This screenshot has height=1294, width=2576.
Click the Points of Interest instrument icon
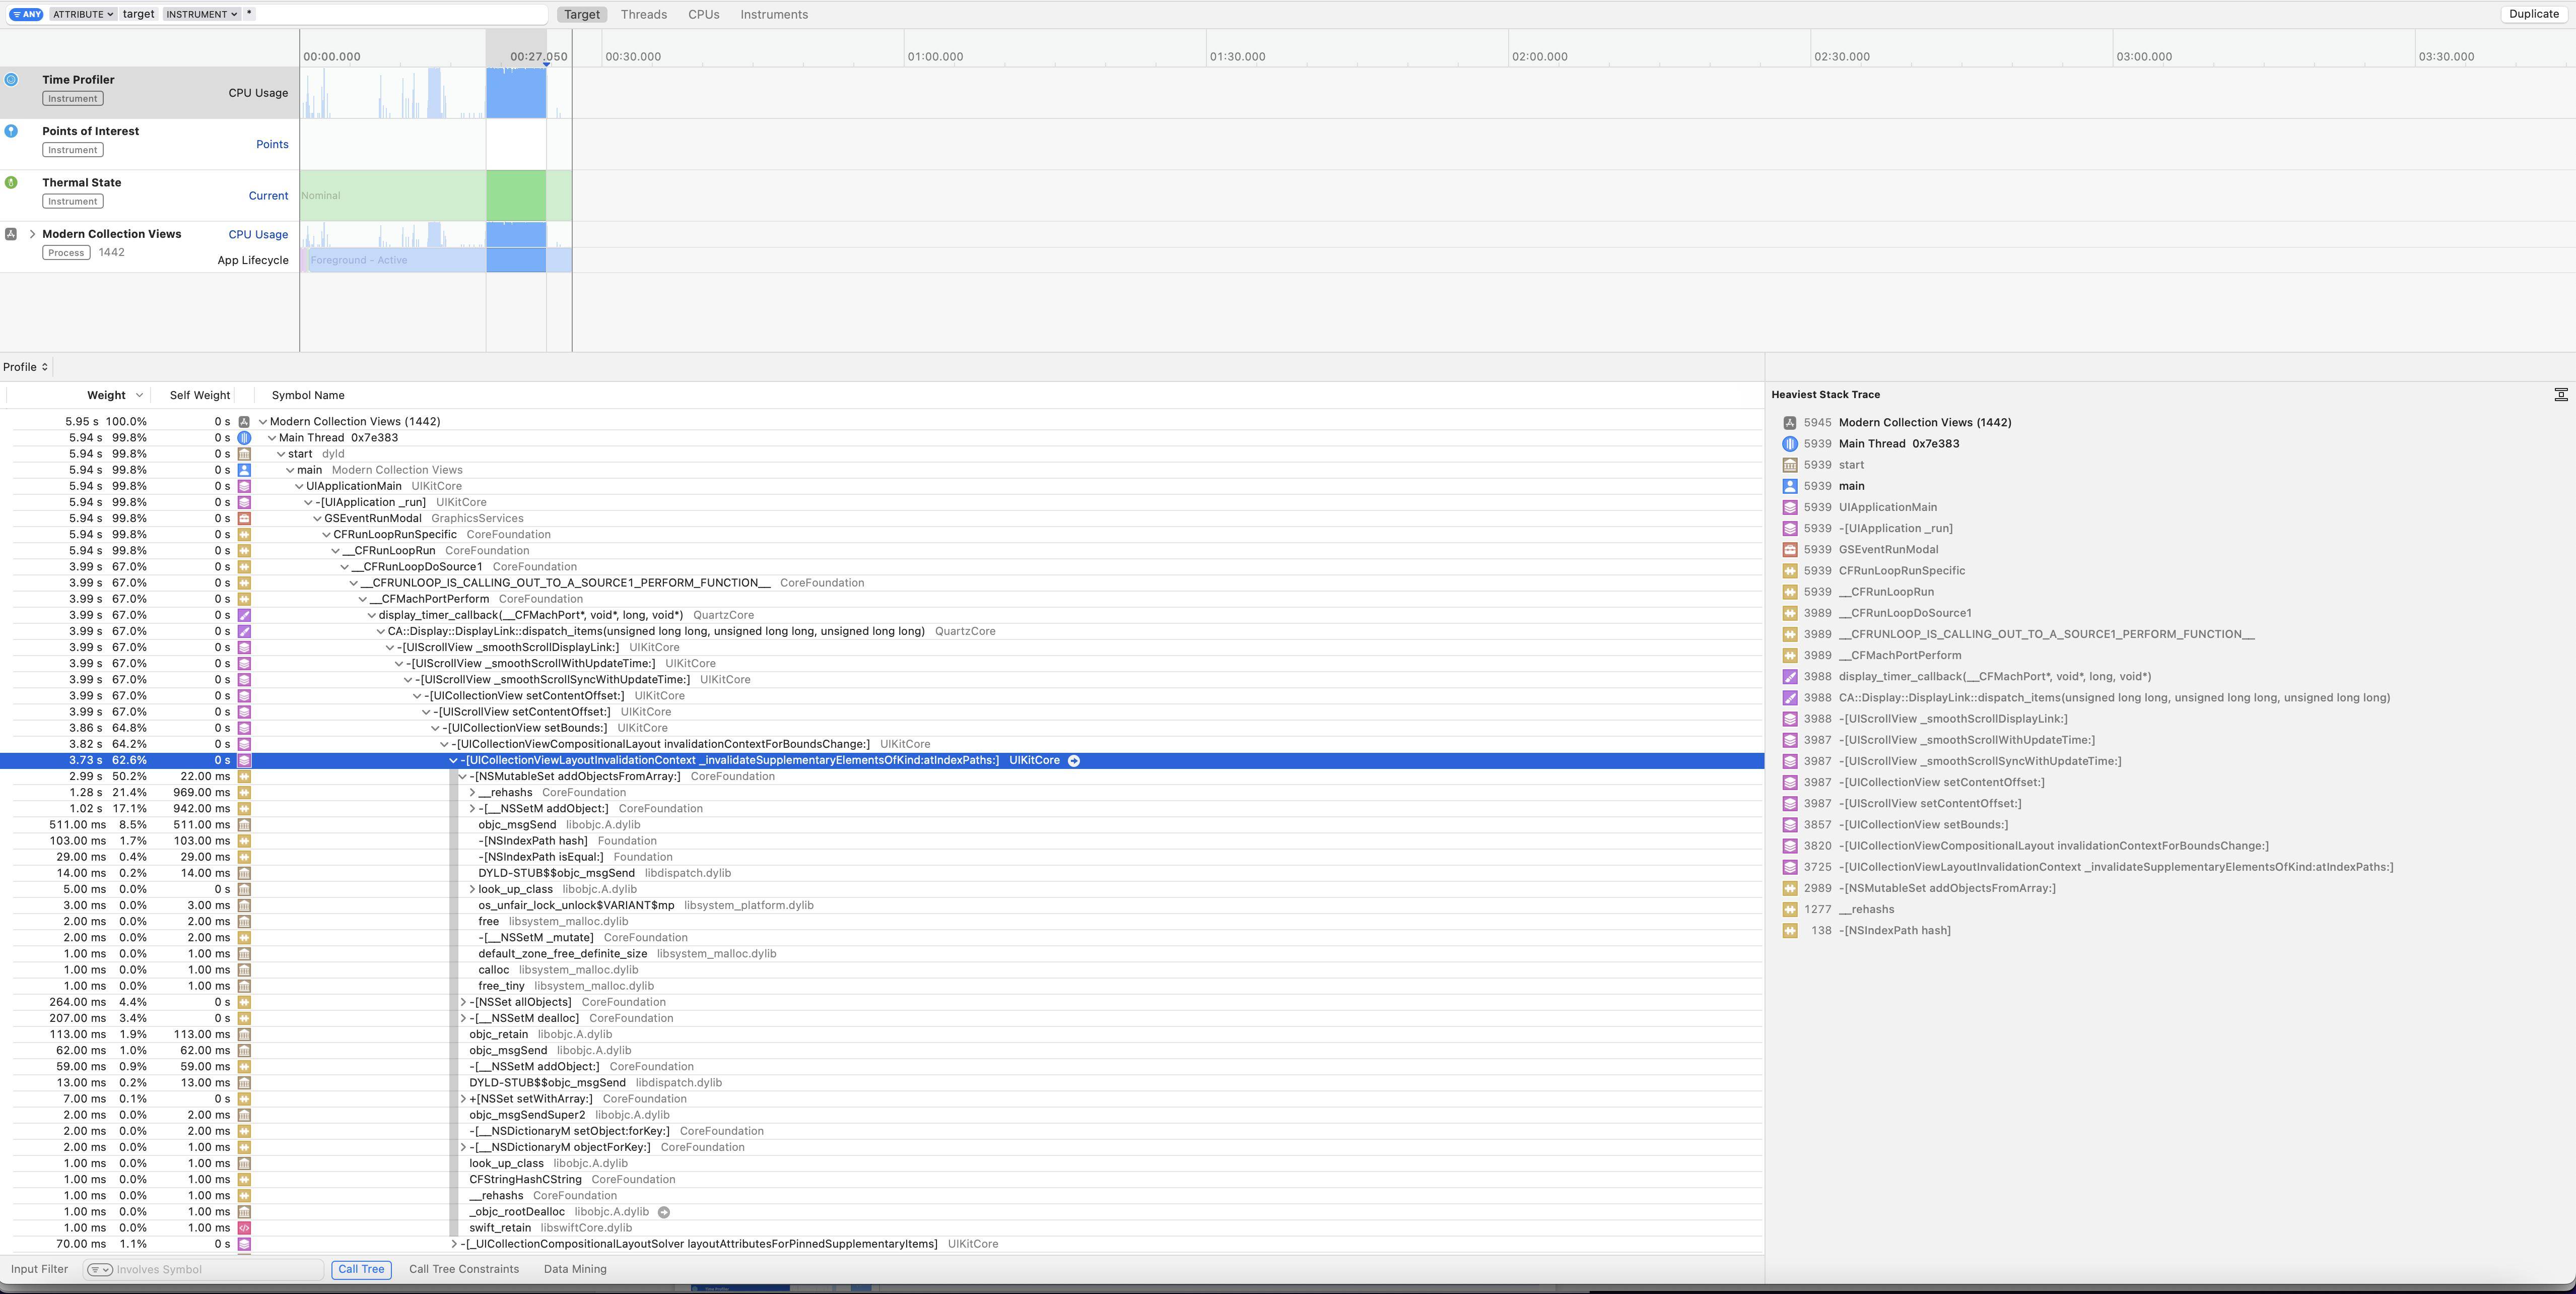[11, 131]
